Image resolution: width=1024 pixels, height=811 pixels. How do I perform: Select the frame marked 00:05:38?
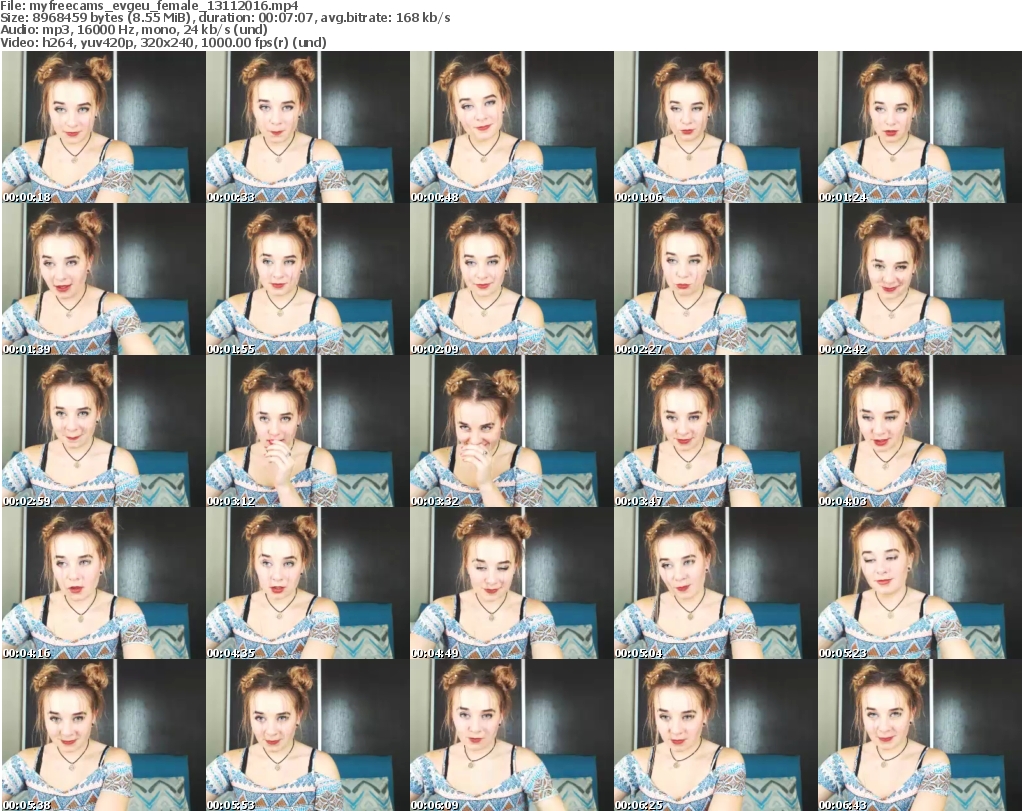103,737
